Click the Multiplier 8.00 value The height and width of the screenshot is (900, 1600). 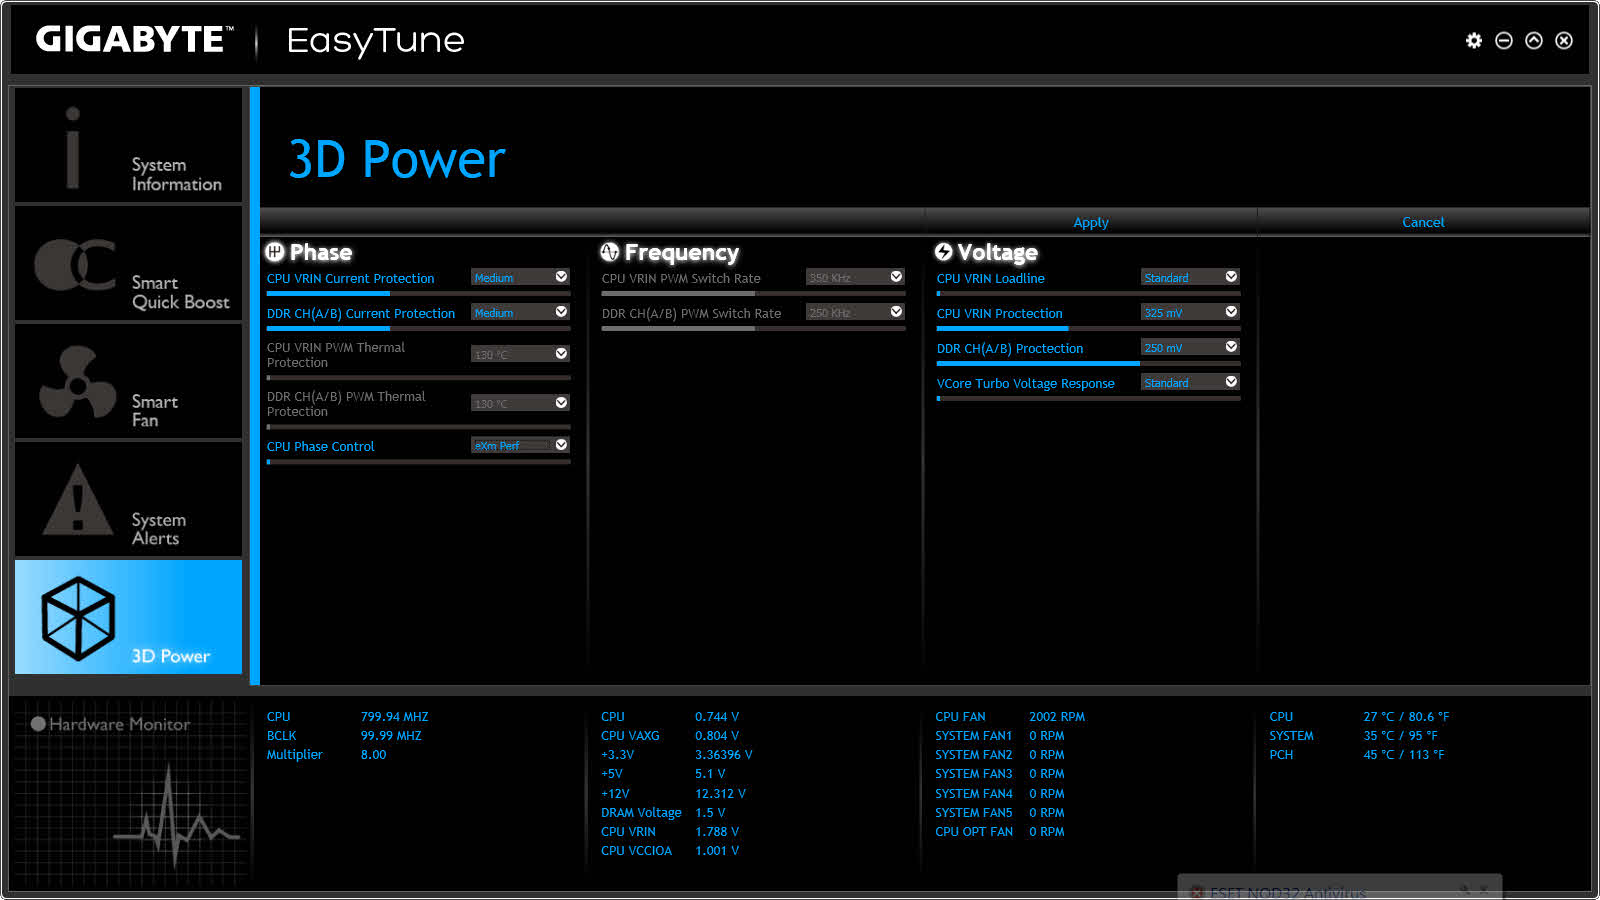pos(373,755)
